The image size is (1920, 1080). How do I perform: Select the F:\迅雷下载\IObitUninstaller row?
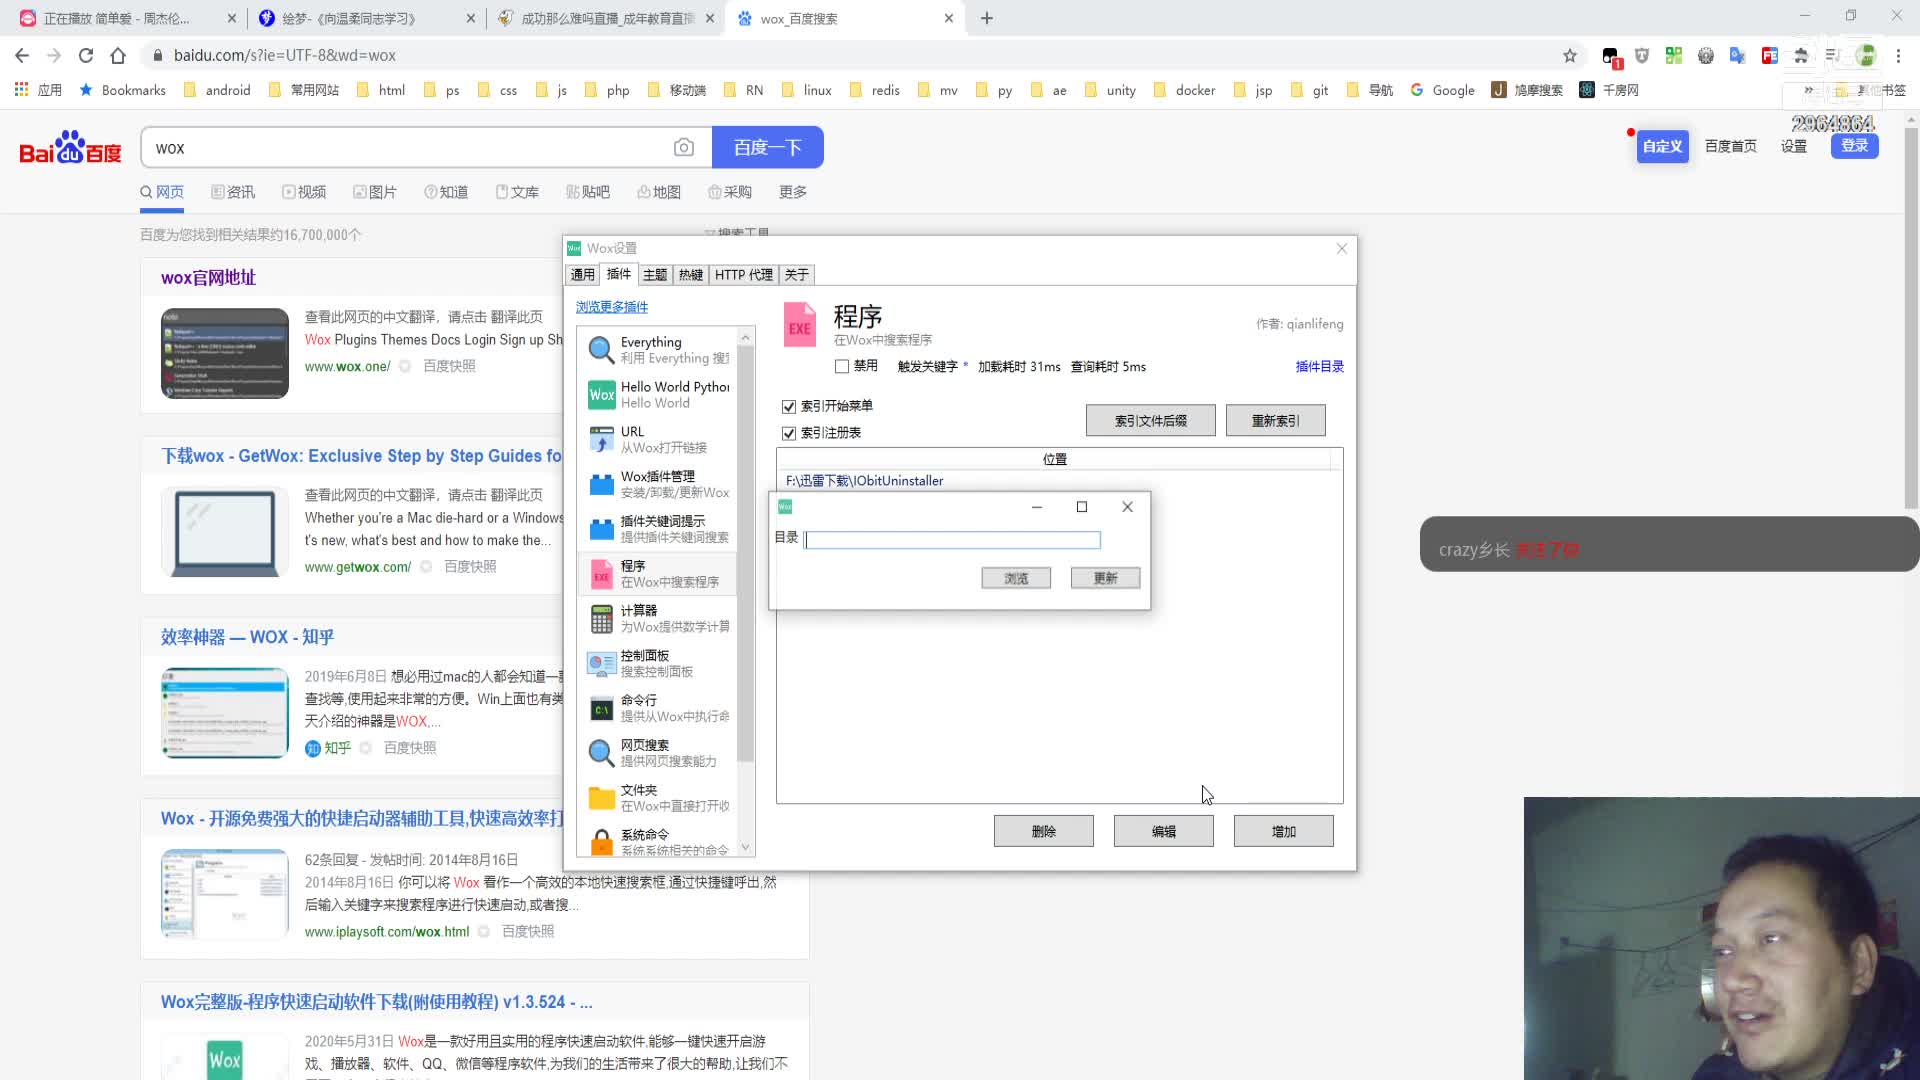coord(1055,481)
